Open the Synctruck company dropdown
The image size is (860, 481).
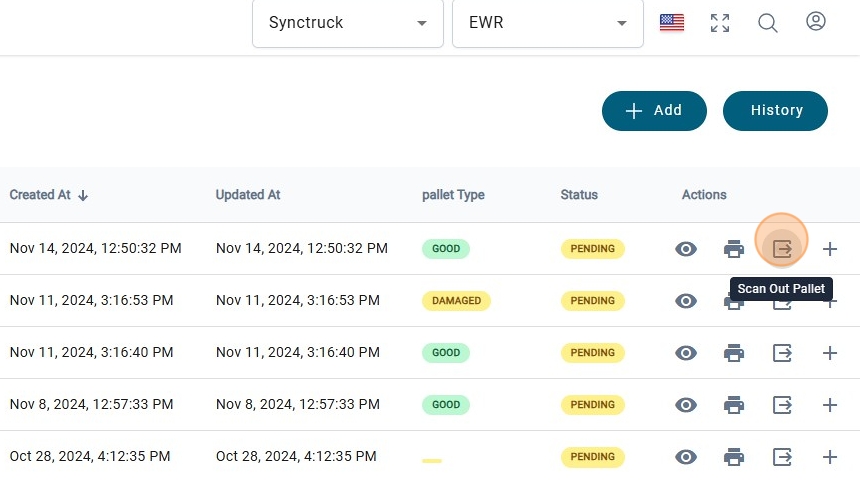click(x=347, y=22)
